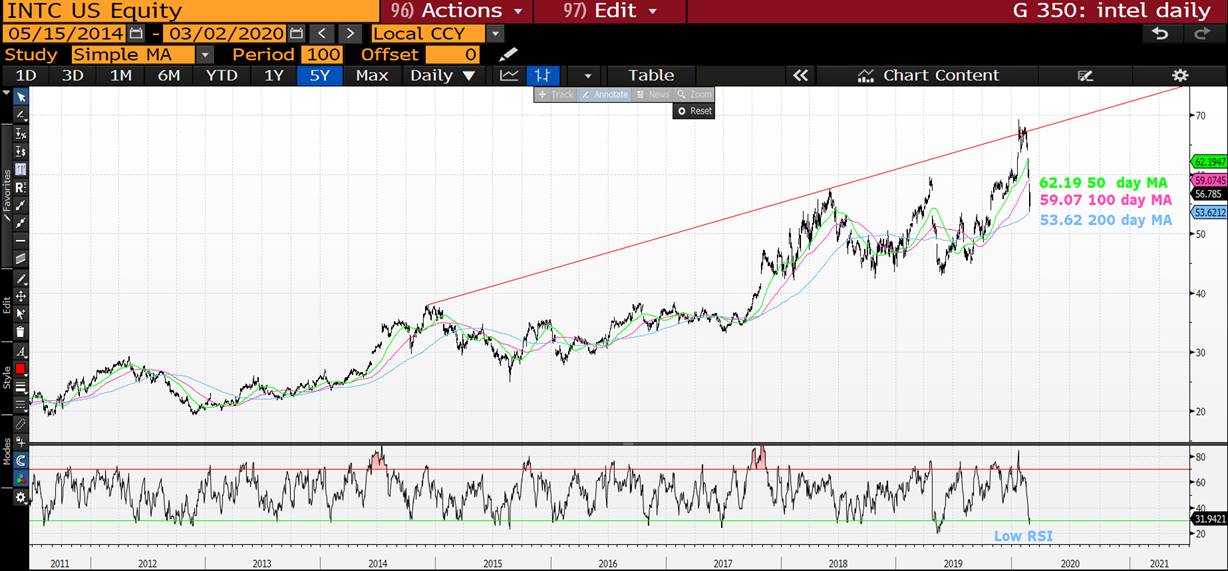Expand the Simple MA study dropdown
The image size is (1228, 571).
point(204,54)
